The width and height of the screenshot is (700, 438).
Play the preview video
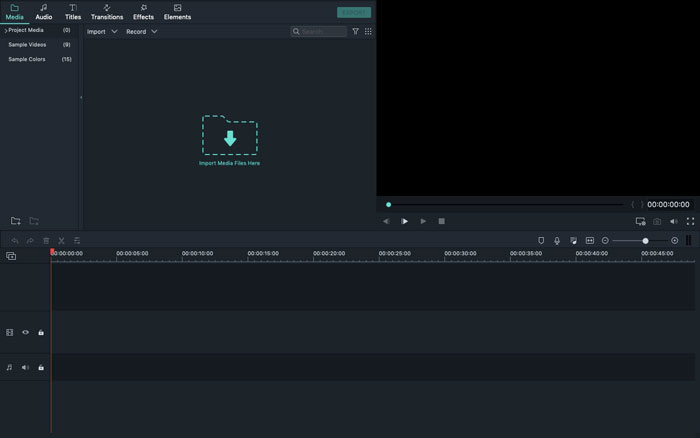[404, 221]
